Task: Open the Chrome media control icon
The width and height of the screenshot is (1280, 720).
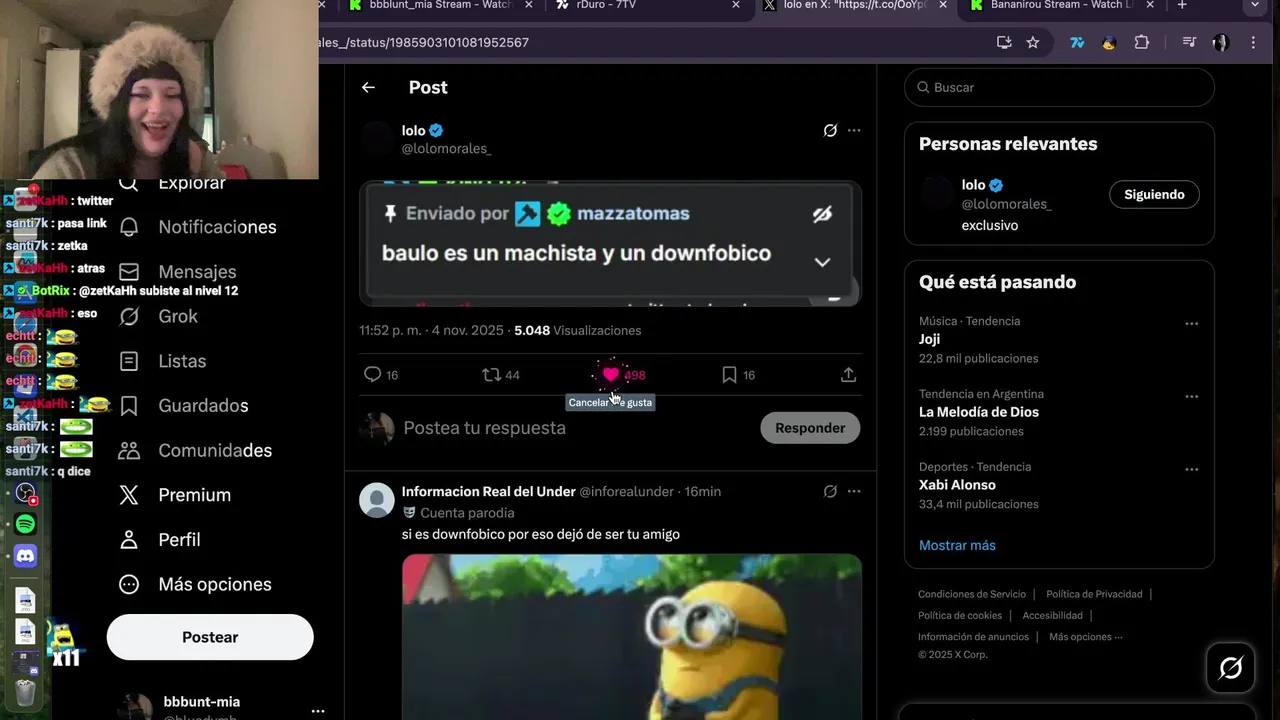Action: [x=1189, y=42]
